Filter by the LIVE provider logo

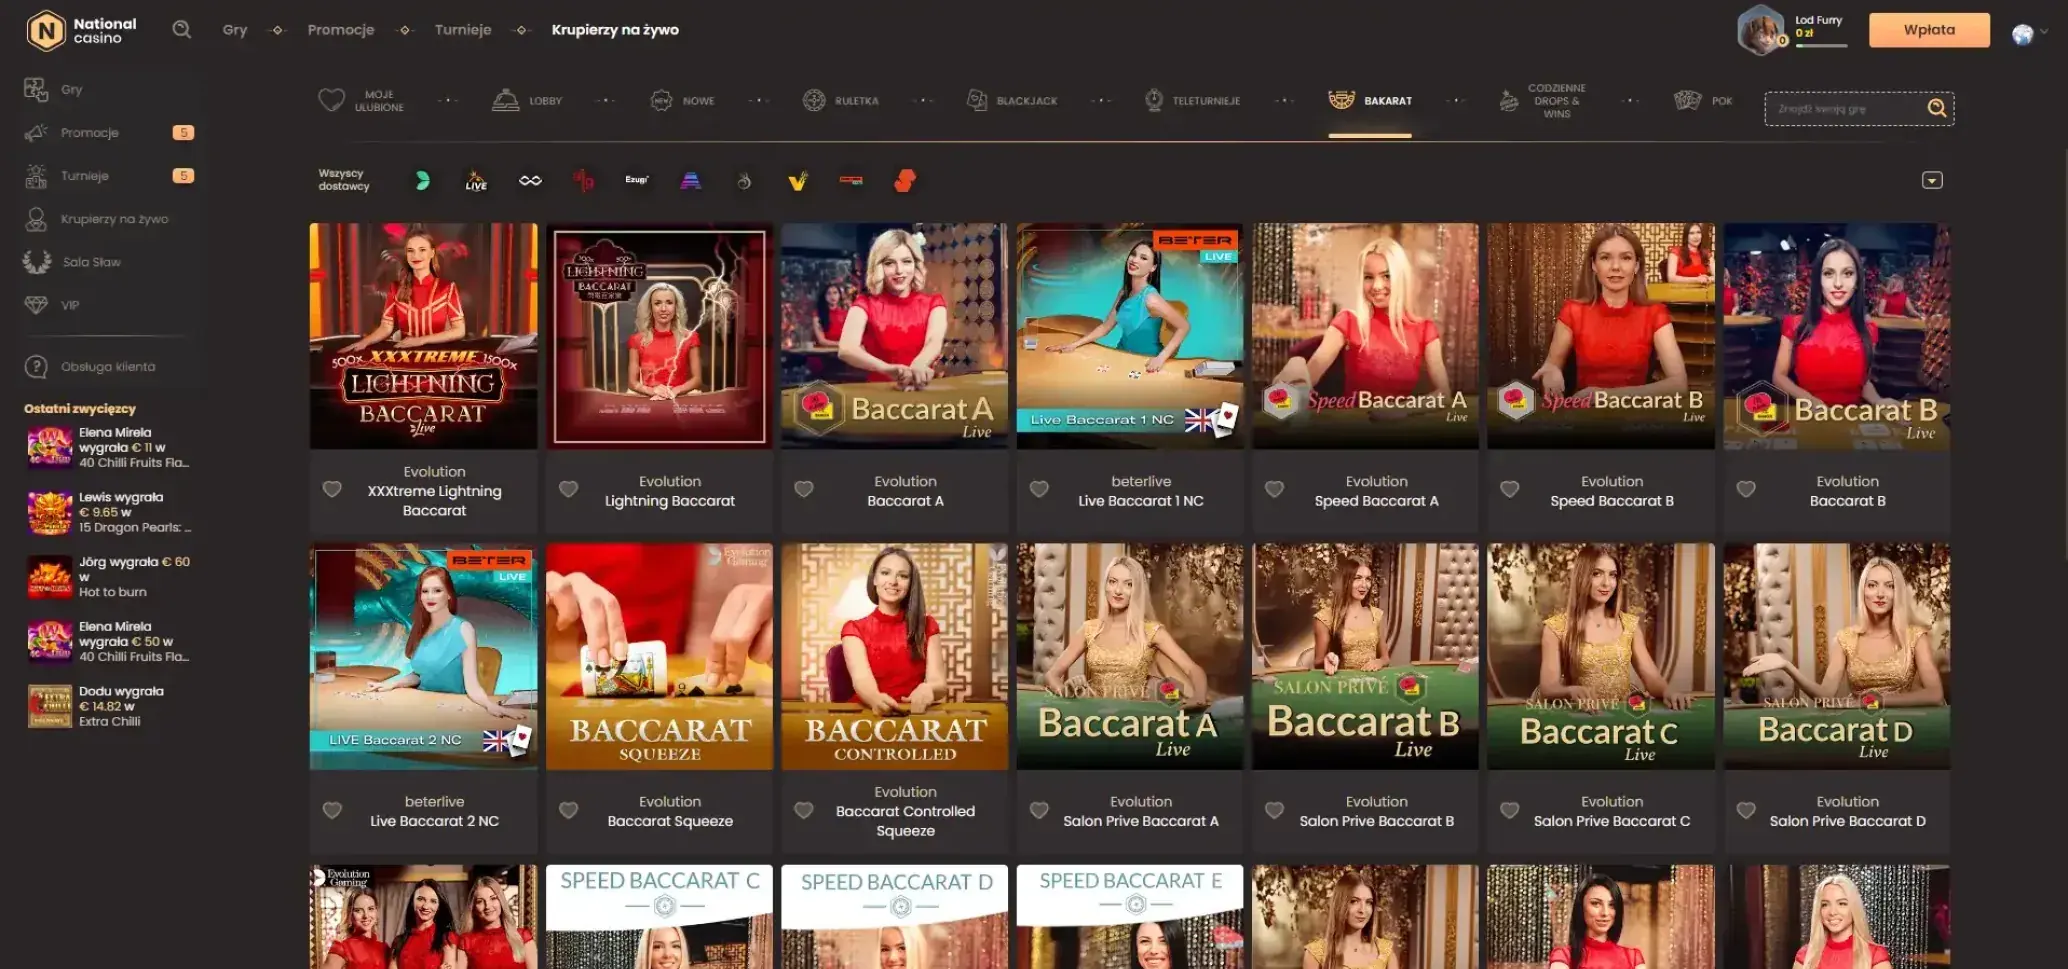[x=476, y=181]
